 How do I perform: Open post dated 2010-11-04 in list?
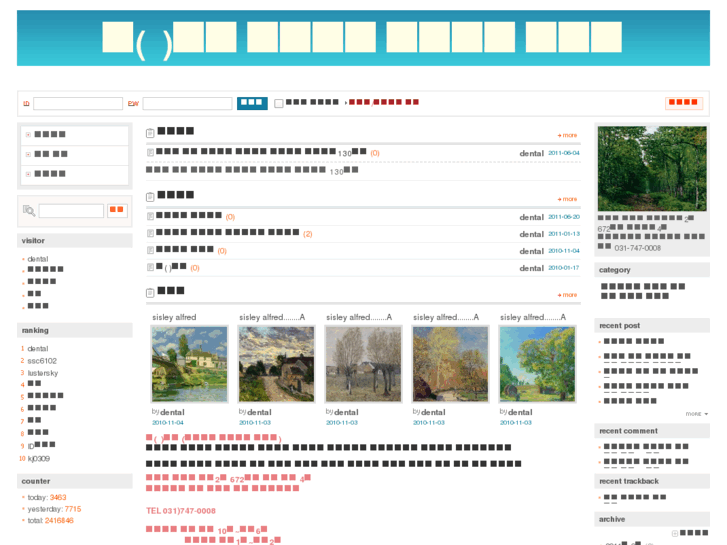185,250
